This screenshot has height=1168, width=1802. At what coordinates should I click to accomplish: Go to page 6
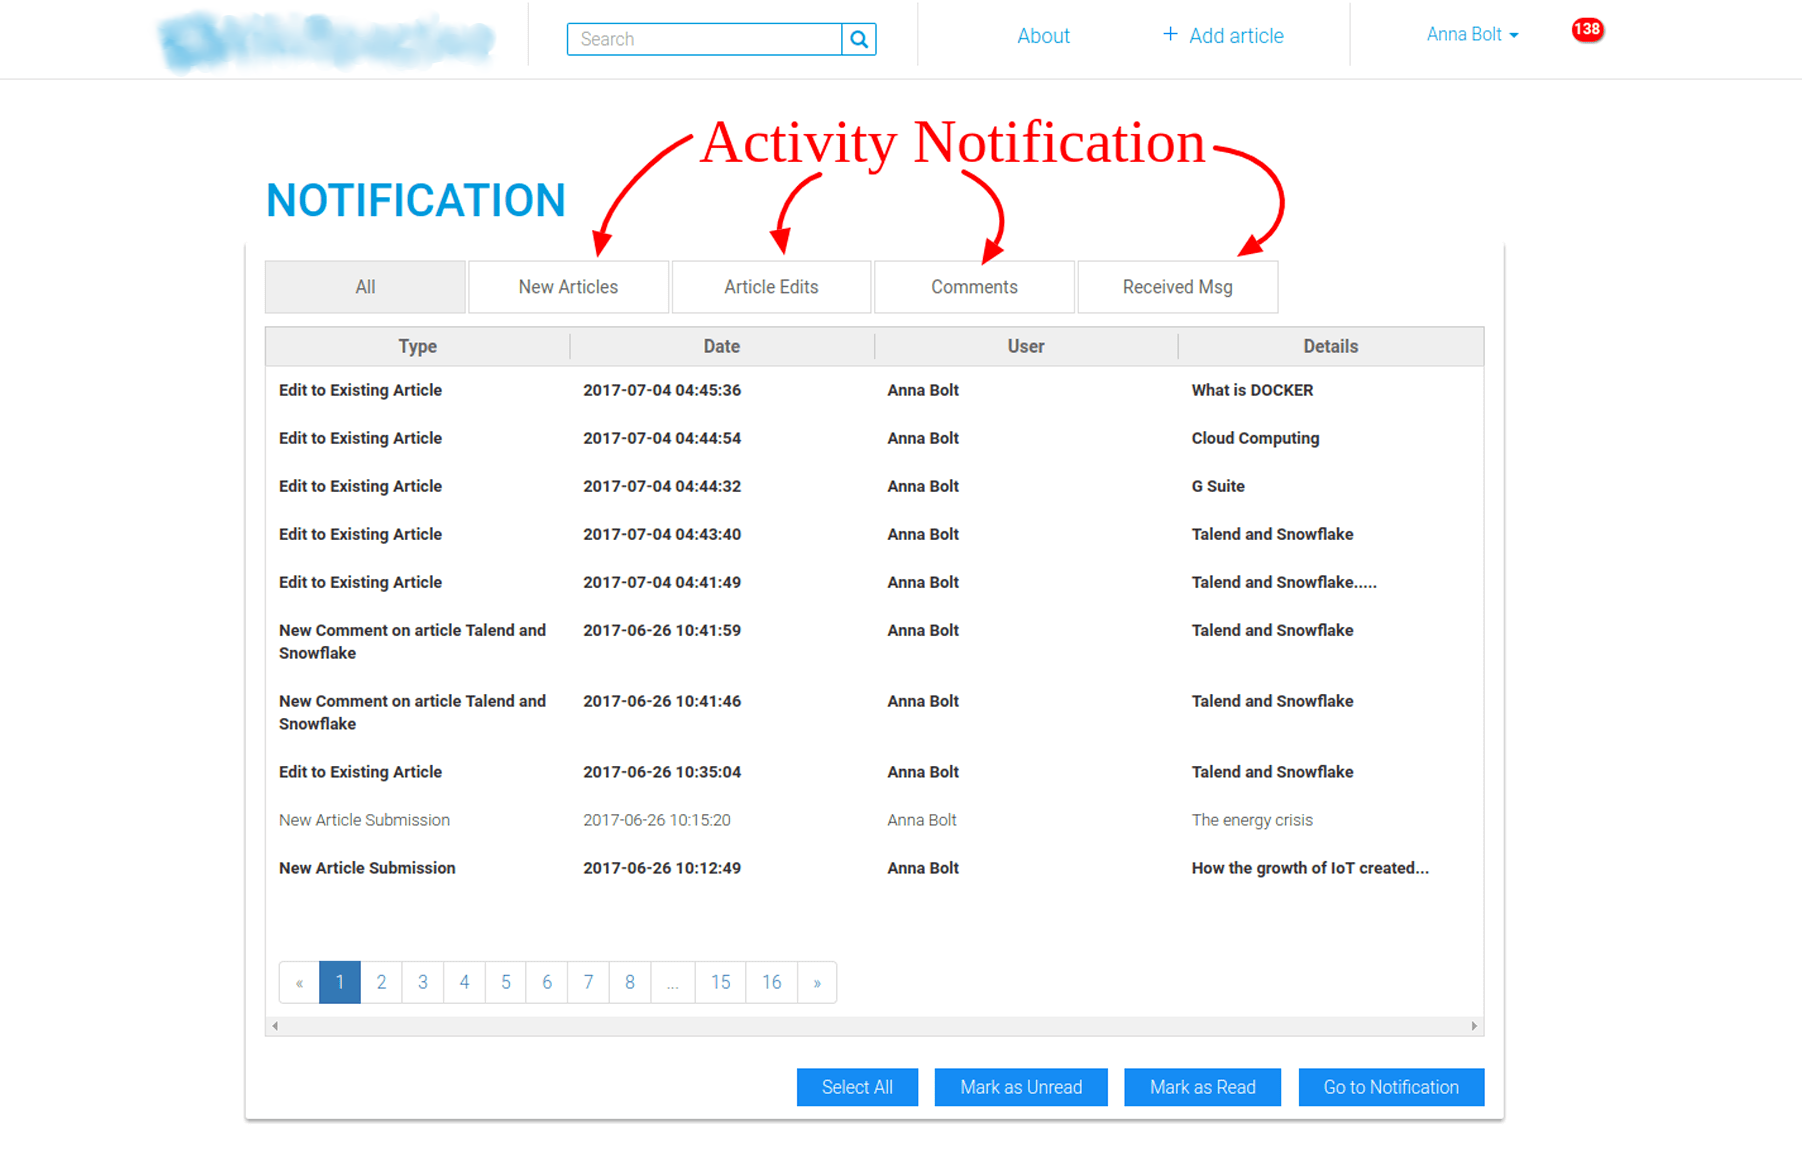tap(547, 982)
